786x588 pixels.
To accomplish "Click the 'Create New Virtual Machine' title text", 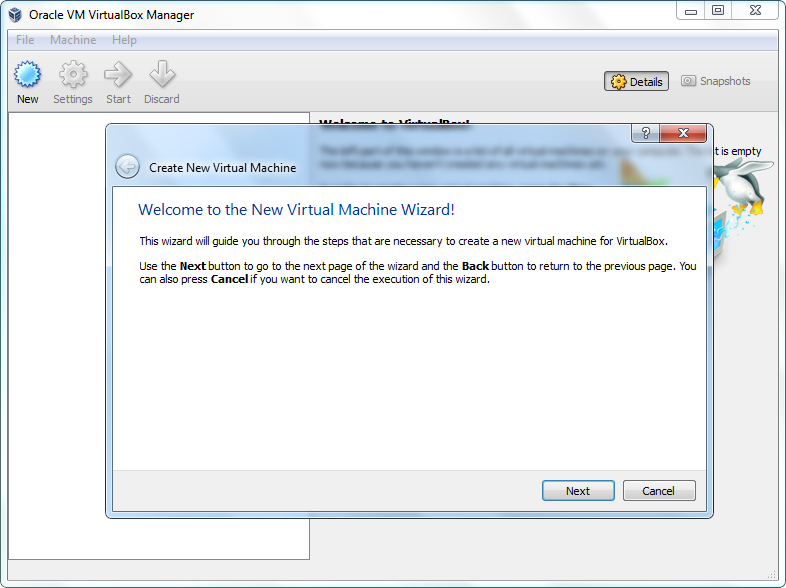I will [x=223, y=167].
